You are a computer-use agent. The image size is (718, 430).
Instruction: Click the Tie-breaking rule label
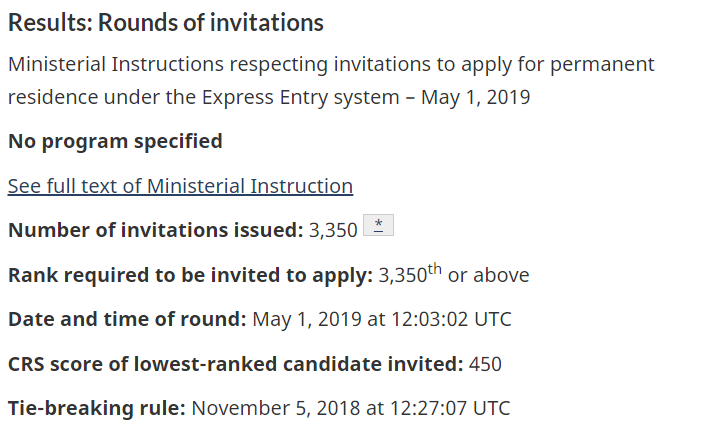tap(97, 408)
